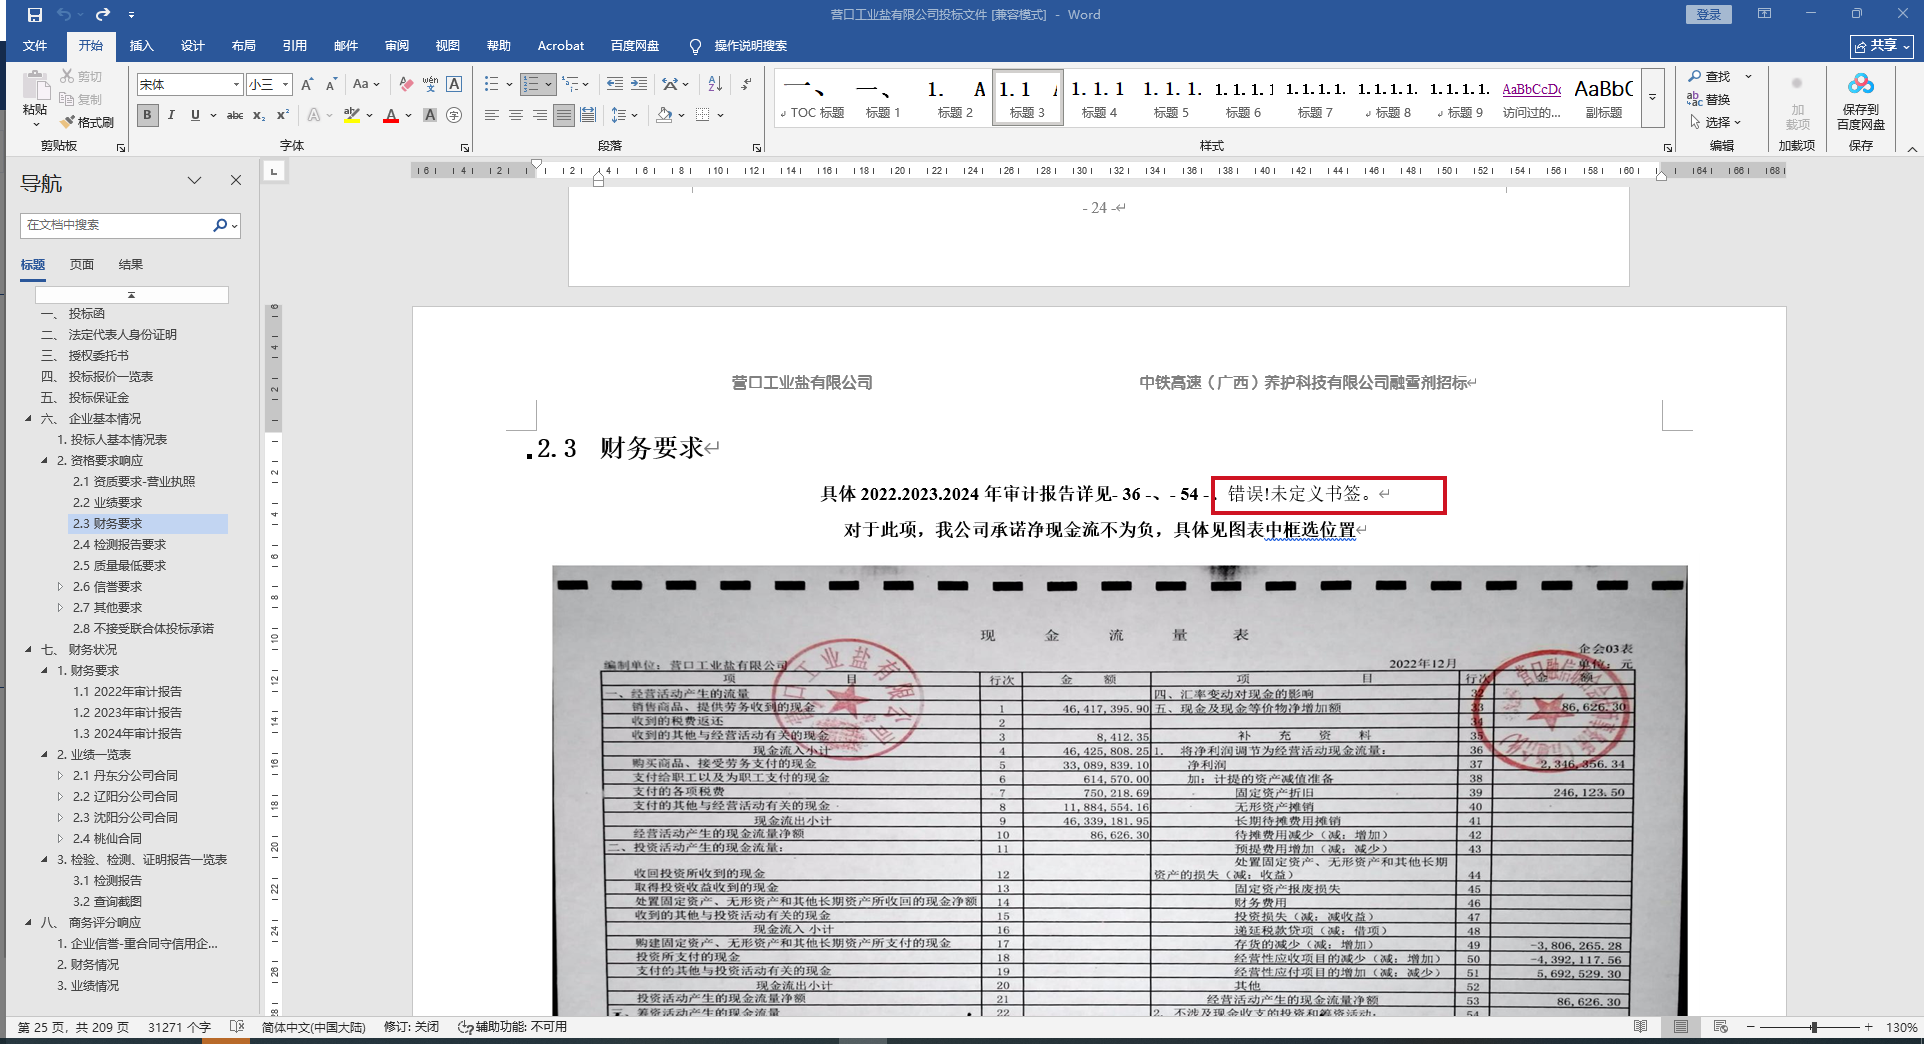Apply bullet list formatting

491,85
